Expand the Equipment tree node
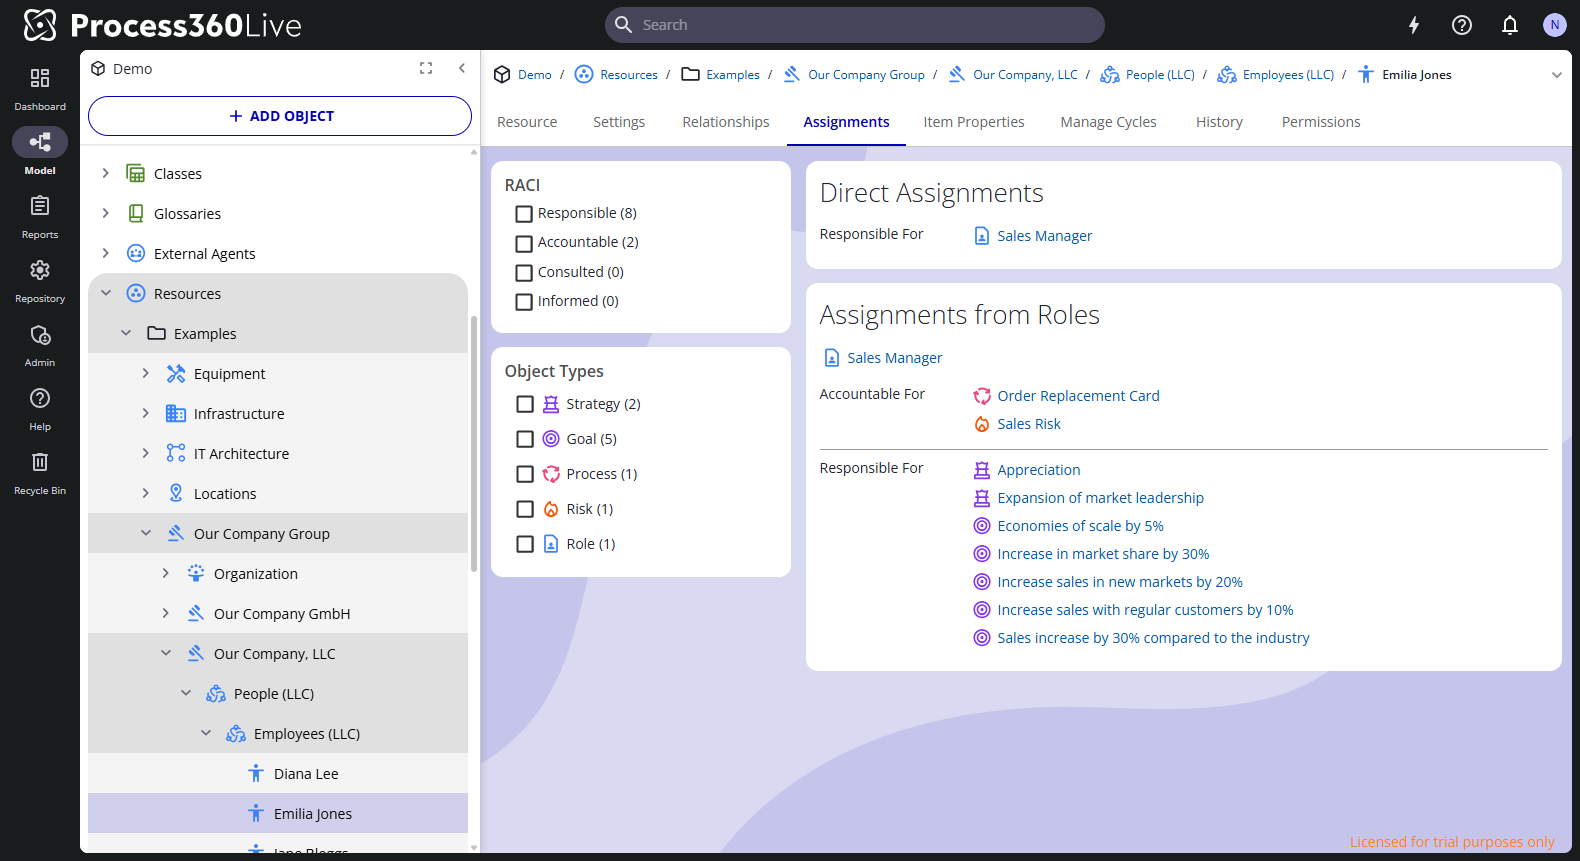Image resolution: width=1580 pixels, height=861 pixels. (x=146, y=373)
